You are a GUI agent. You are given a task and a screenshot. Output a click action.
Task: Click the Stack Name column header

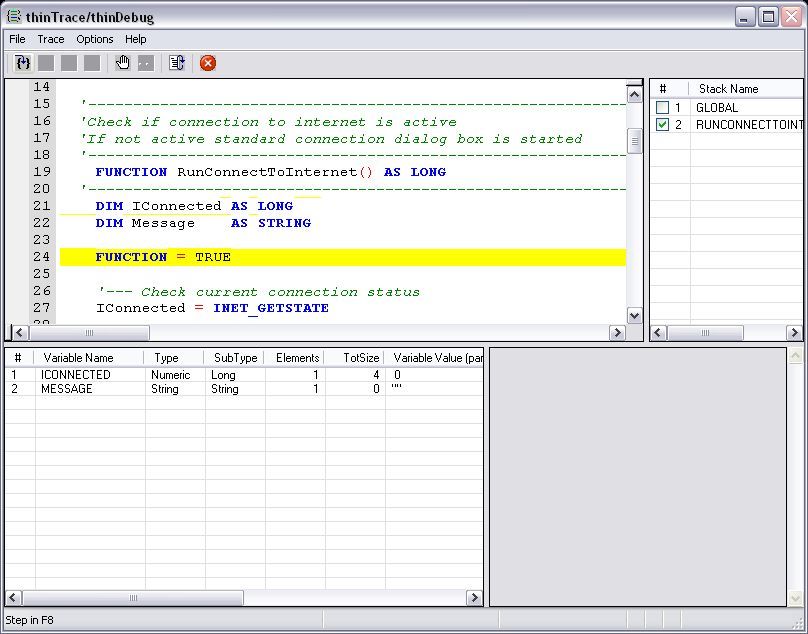728,89
